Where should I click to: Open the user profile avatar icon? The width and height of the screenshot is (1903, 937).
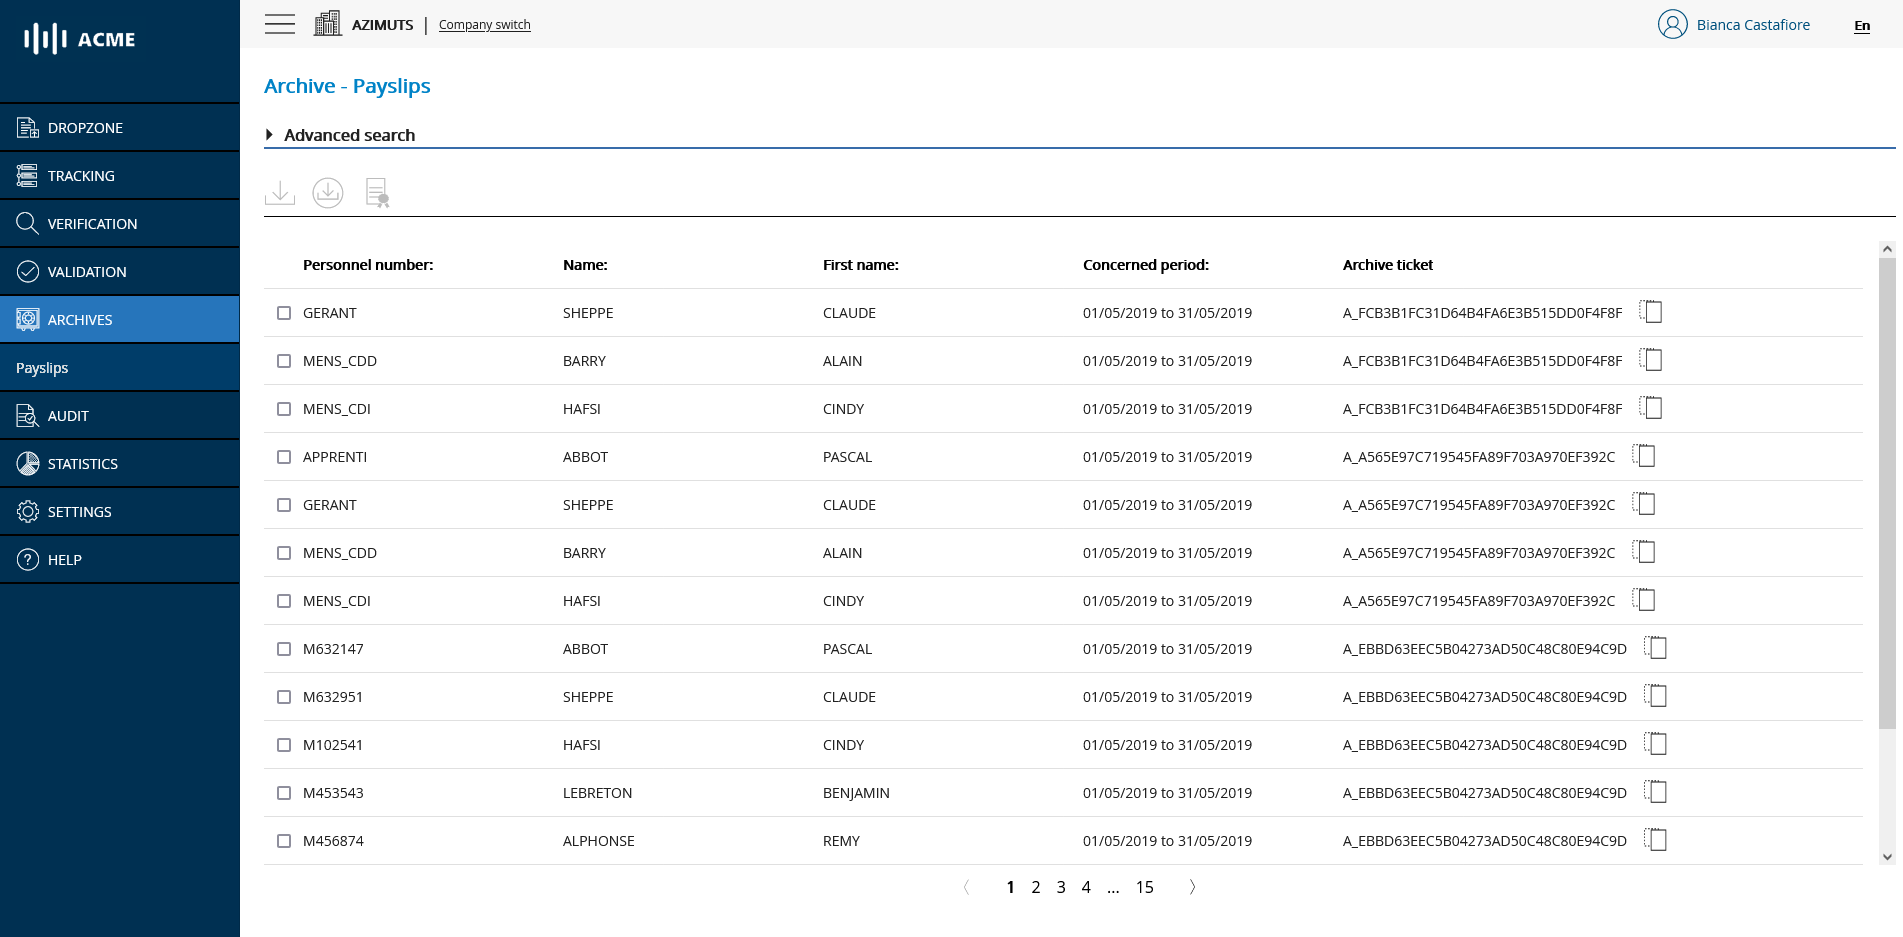(1672, 24)
